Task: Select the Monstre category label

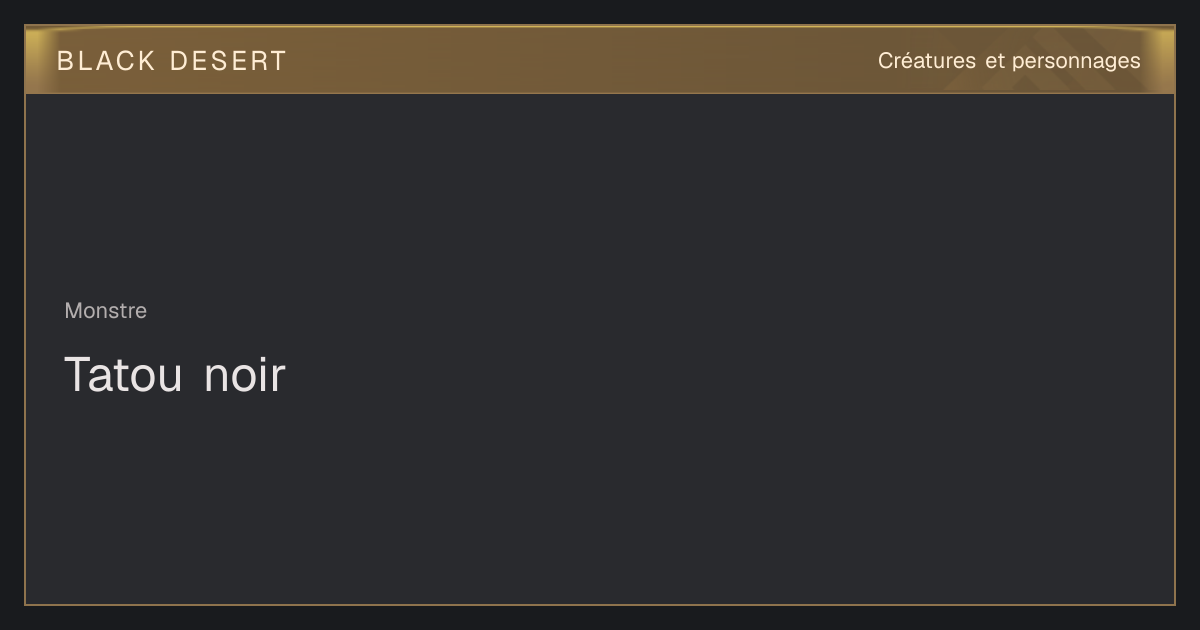Action: click(x=105, y=311)
